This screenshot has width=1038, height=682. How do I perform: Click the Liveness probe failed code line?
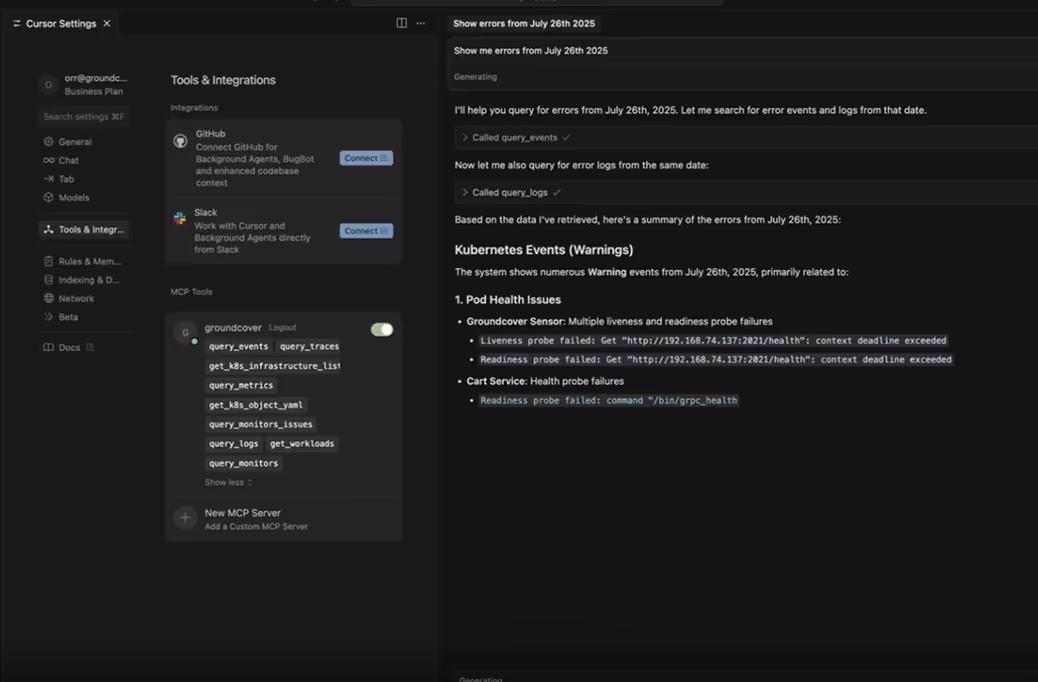click(x=714, y=340)
